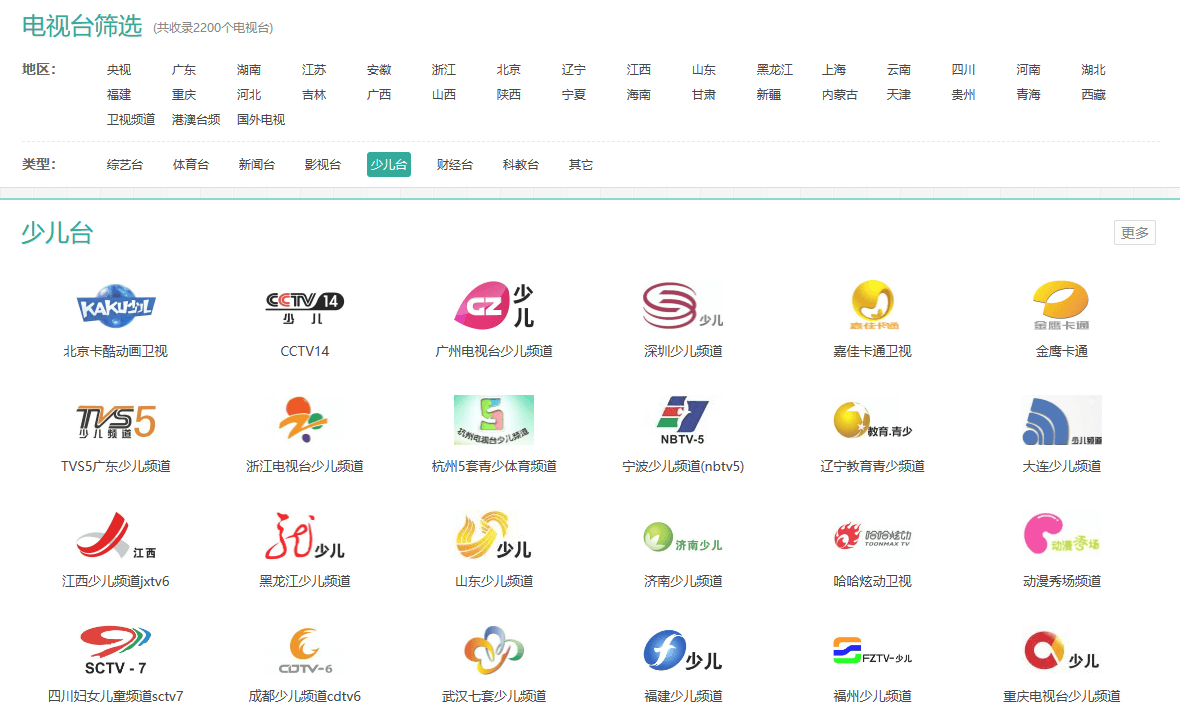Select the 体育台 type filter
The height and width of the screenshot is (721, 1180).
click(x=191, y=165)
